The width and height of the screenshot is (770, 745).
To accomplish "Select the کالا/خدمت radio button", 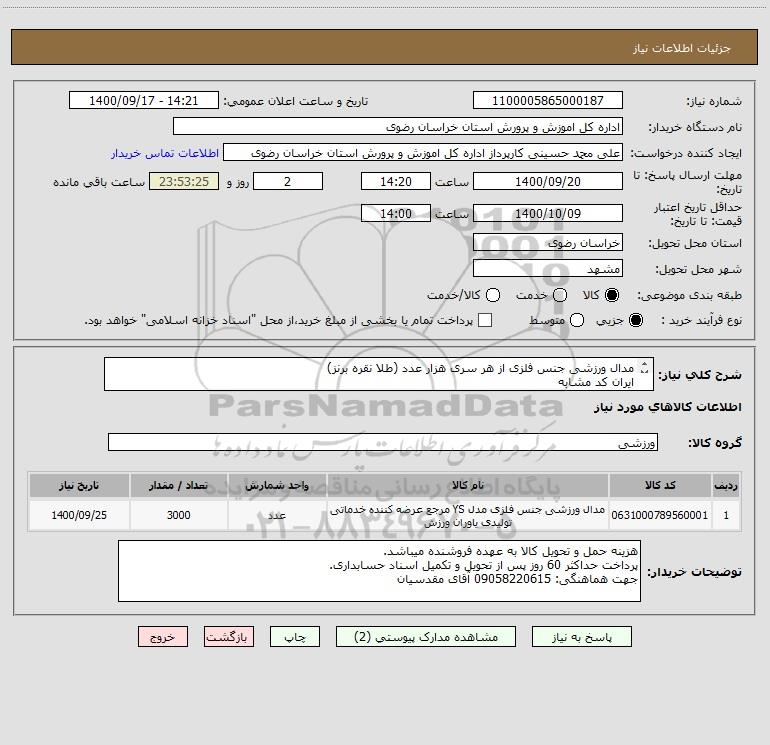I will (x=493, y=295).
